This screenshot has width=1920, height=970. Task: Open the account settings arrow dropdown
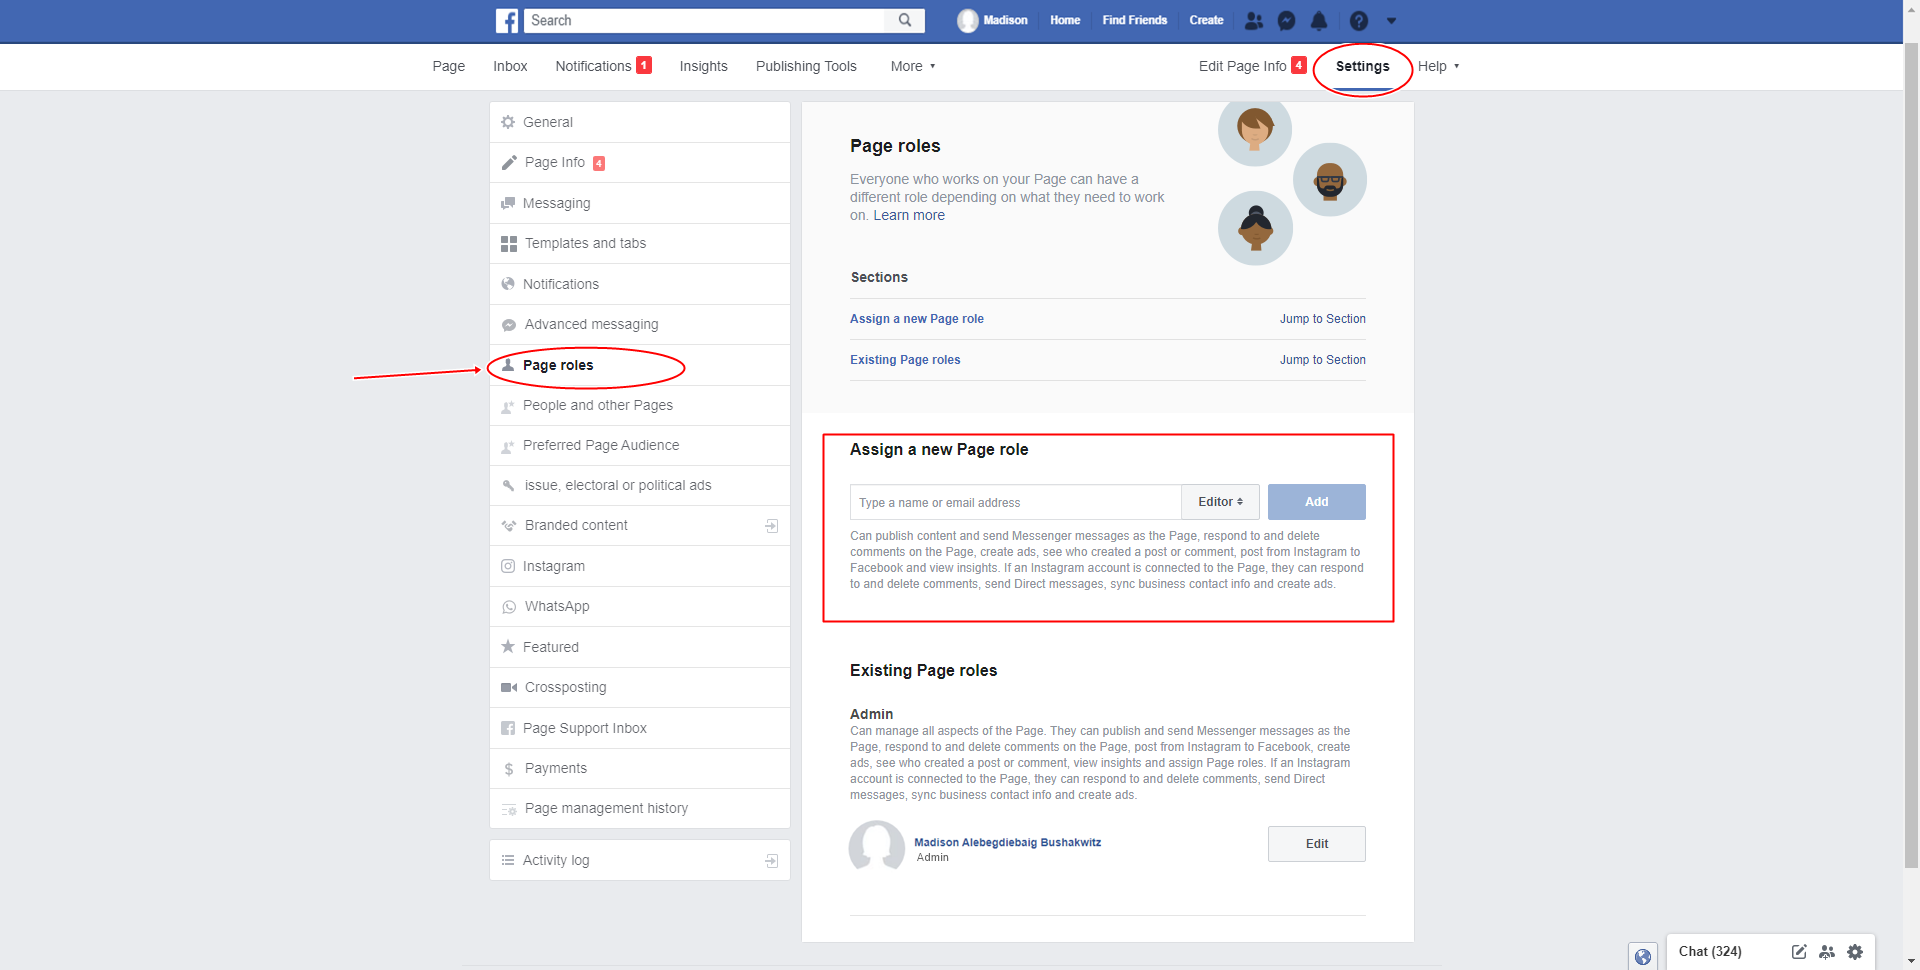1392,20
